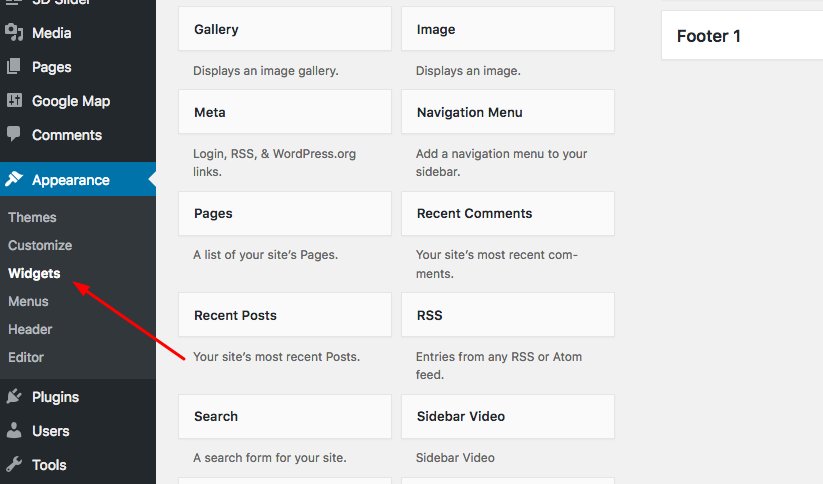Expand the Sidebar Video widget

[x=508, y=416]
